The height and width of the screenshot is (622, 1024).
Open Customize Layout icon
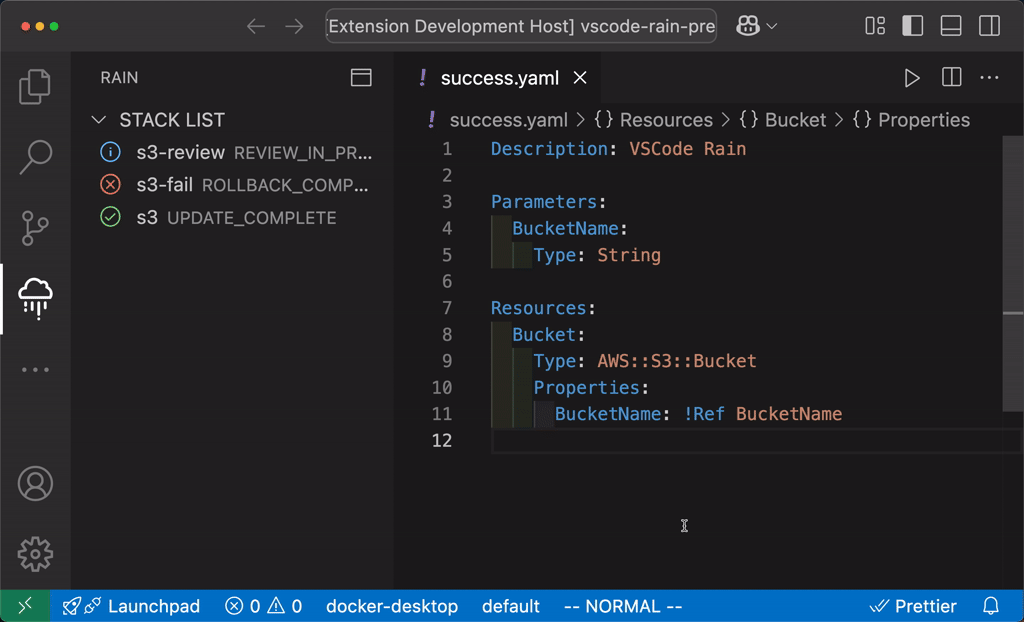(x=874, y=26)
